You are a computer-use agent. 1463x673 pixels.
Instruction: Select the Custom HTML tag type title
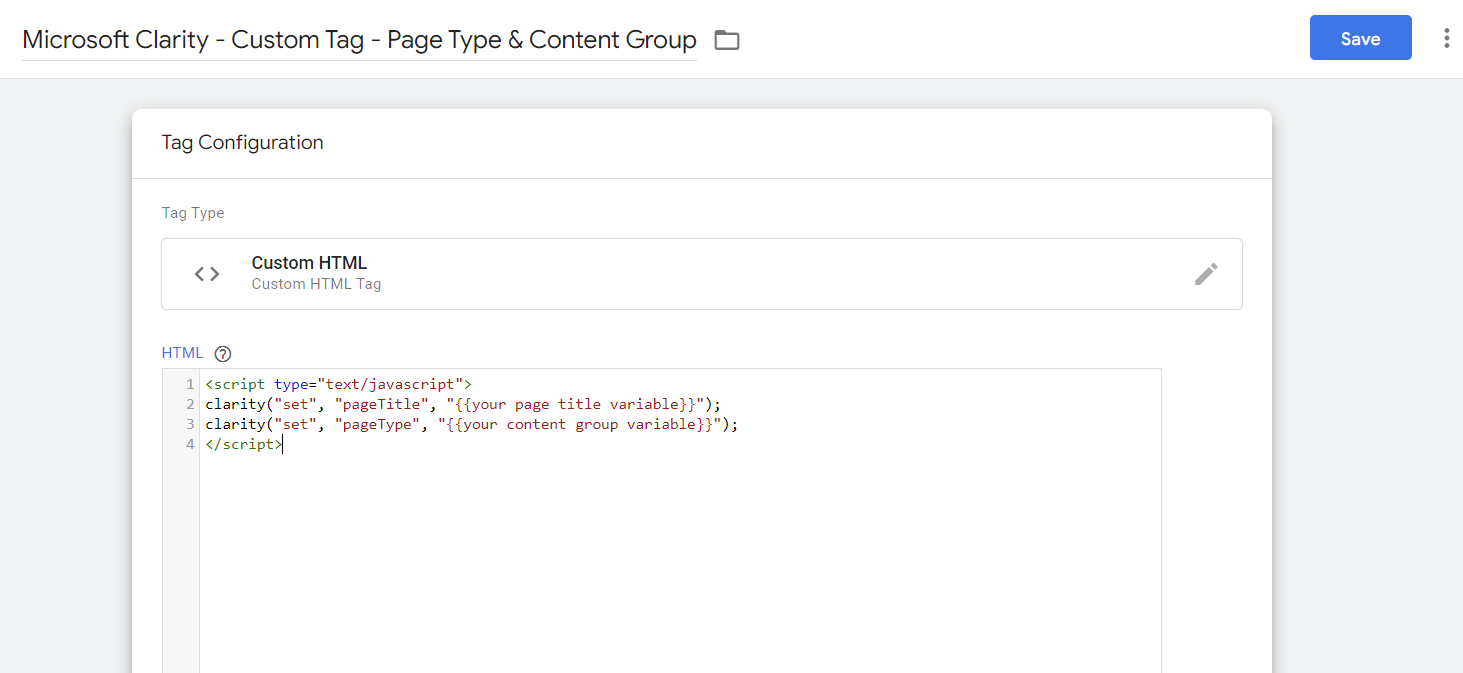click(309, 263)
